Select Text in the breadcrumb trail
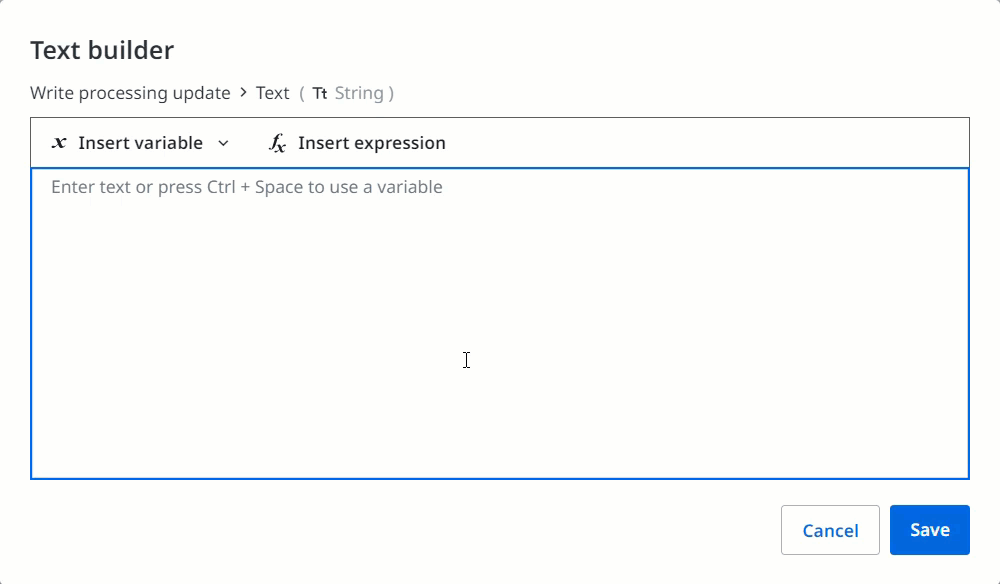The height and width of the screenshot is (584, 1000). click(x=272, y=93)
